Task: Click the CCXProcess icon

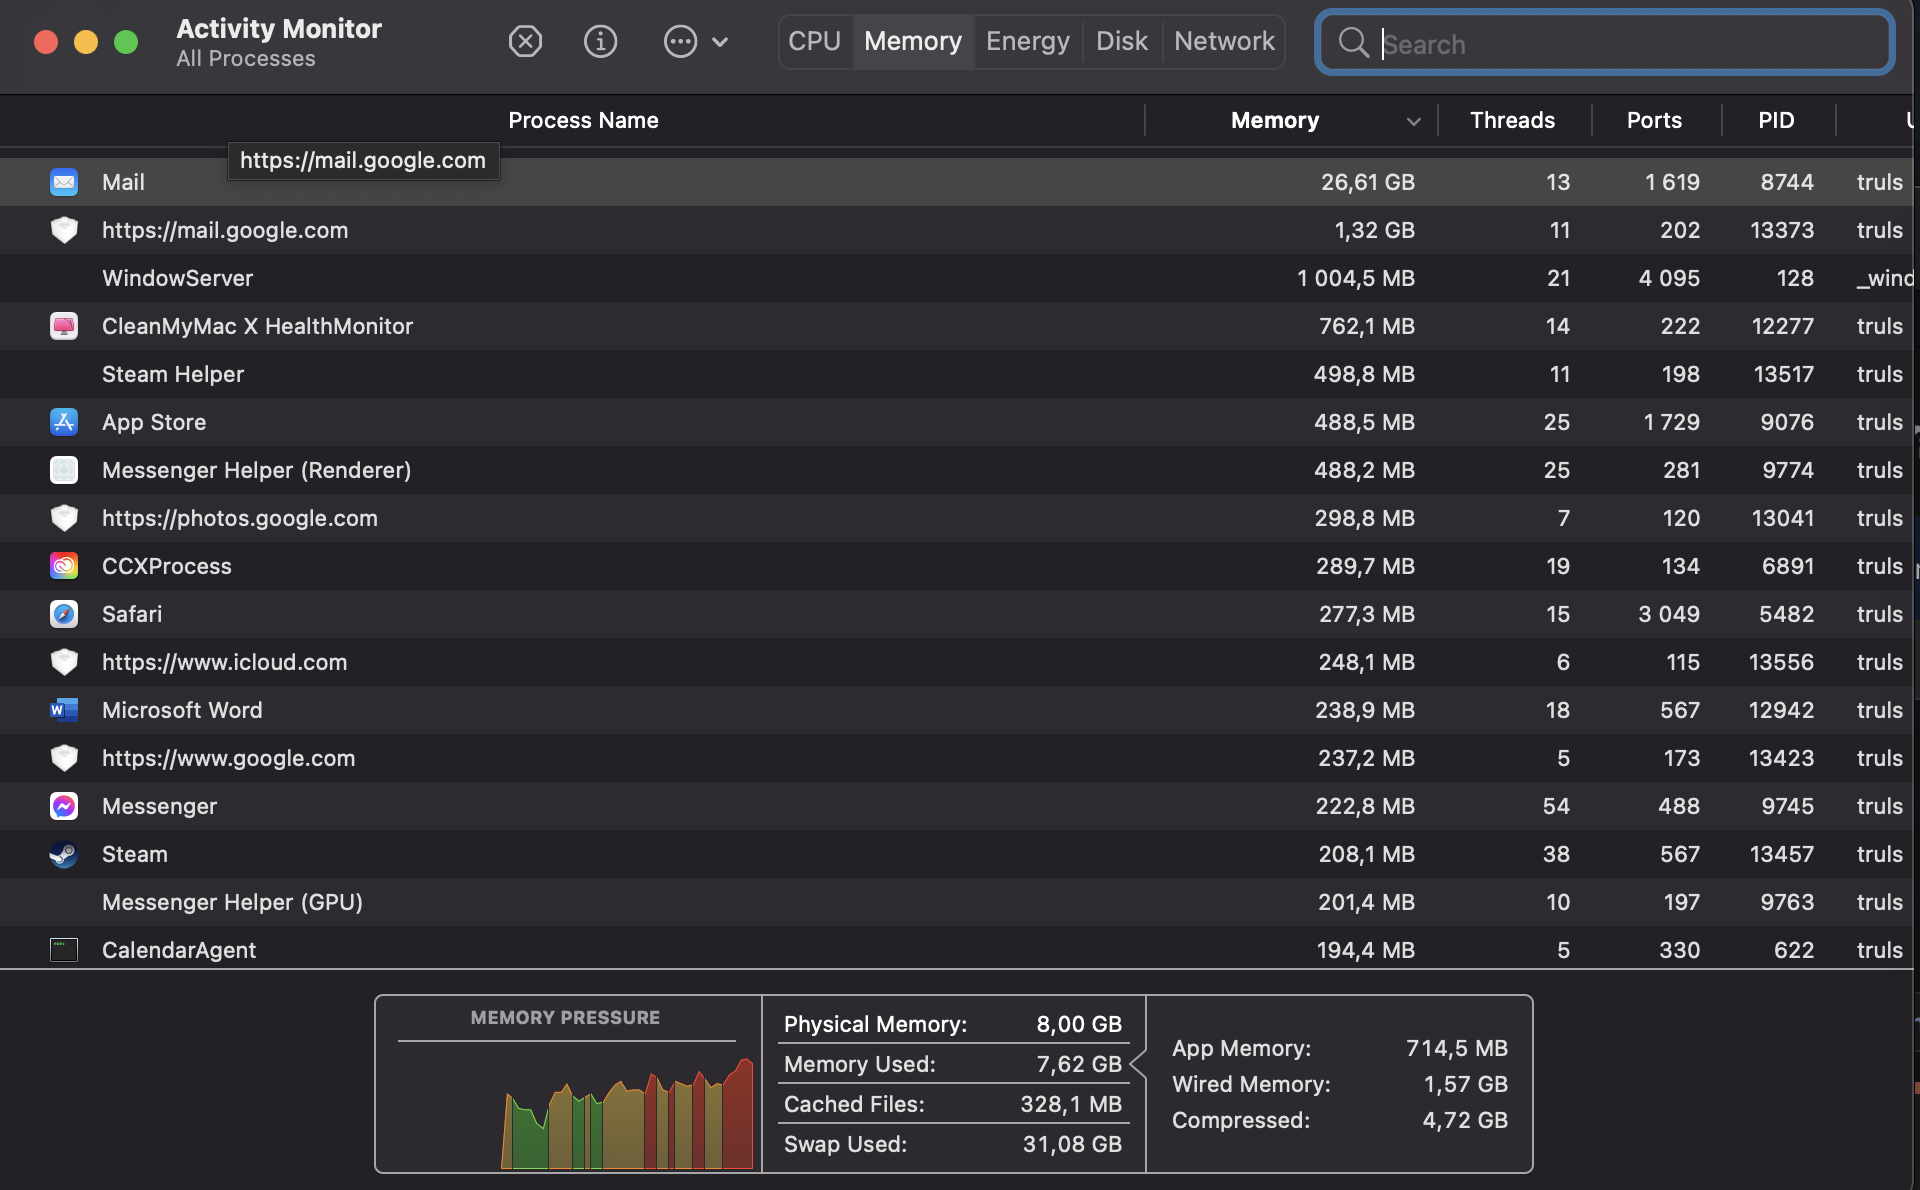Action: 63,565
